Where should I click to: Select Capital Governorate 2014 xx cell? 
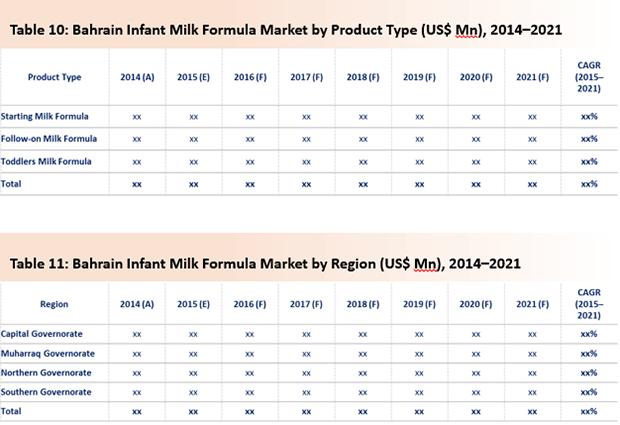137,334
